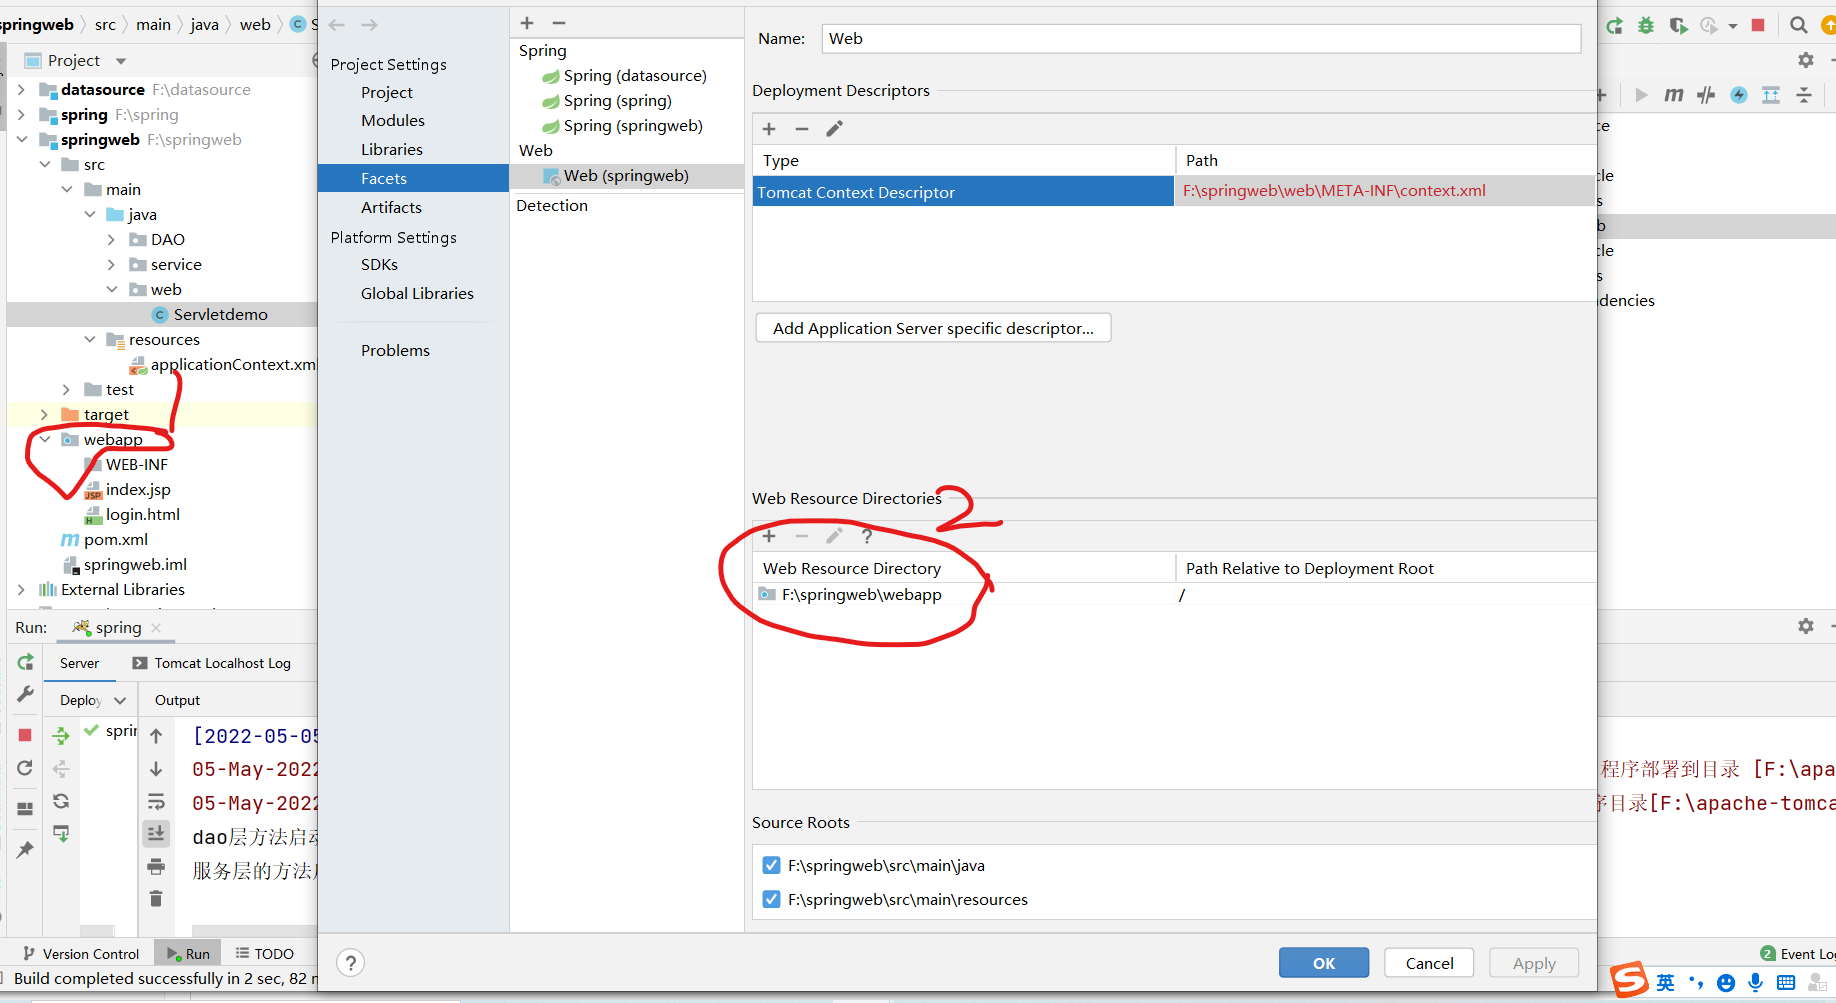Open Sogou input method S icon
This screenshot has width=1836, height=1003.
click(x=1629, y=979)
